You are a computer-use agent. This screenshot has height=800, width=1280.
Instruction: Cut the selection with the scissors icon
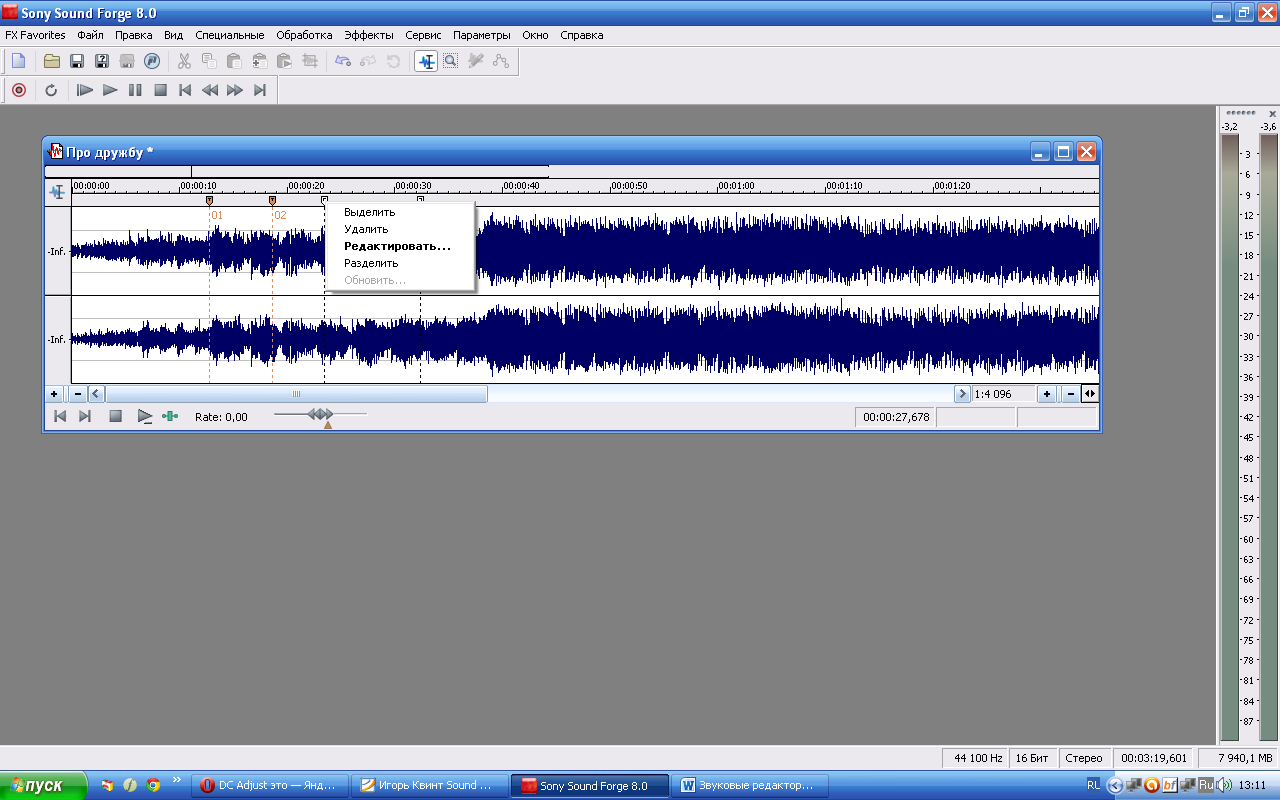click(x=184, y=61)
